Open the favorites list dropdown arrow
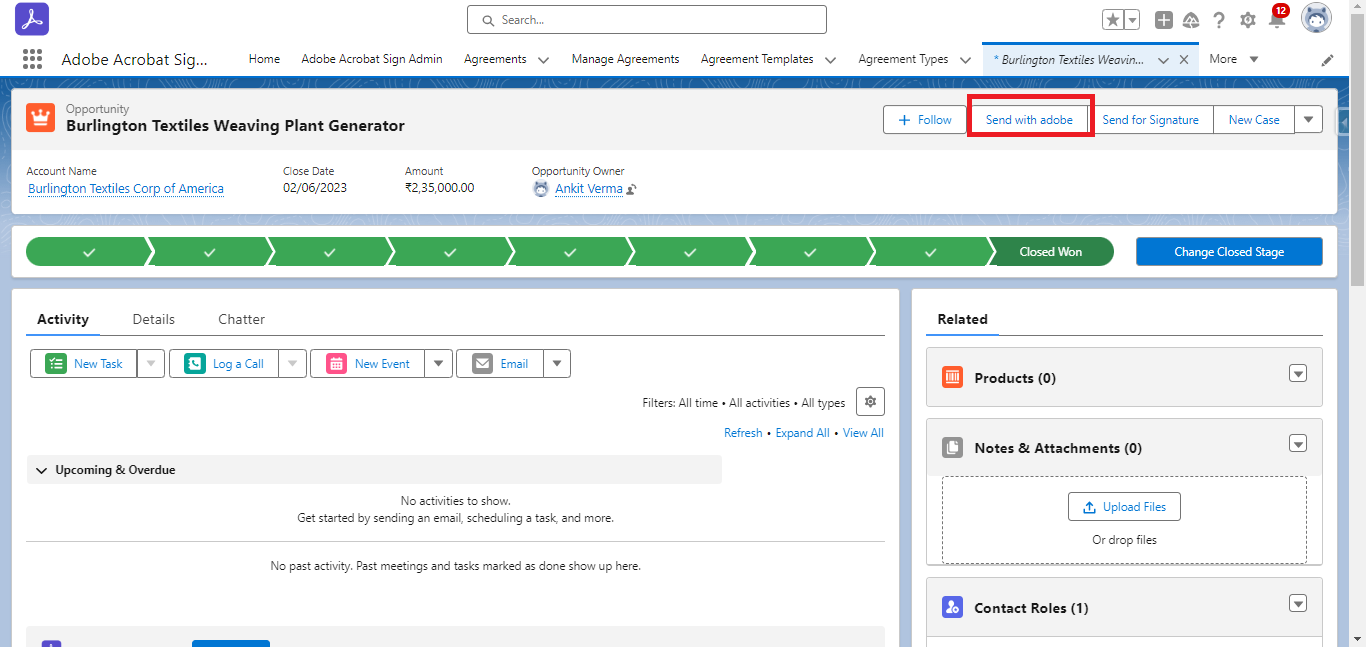This screenshot has height=647, width=1366. tap(1132, 20)
